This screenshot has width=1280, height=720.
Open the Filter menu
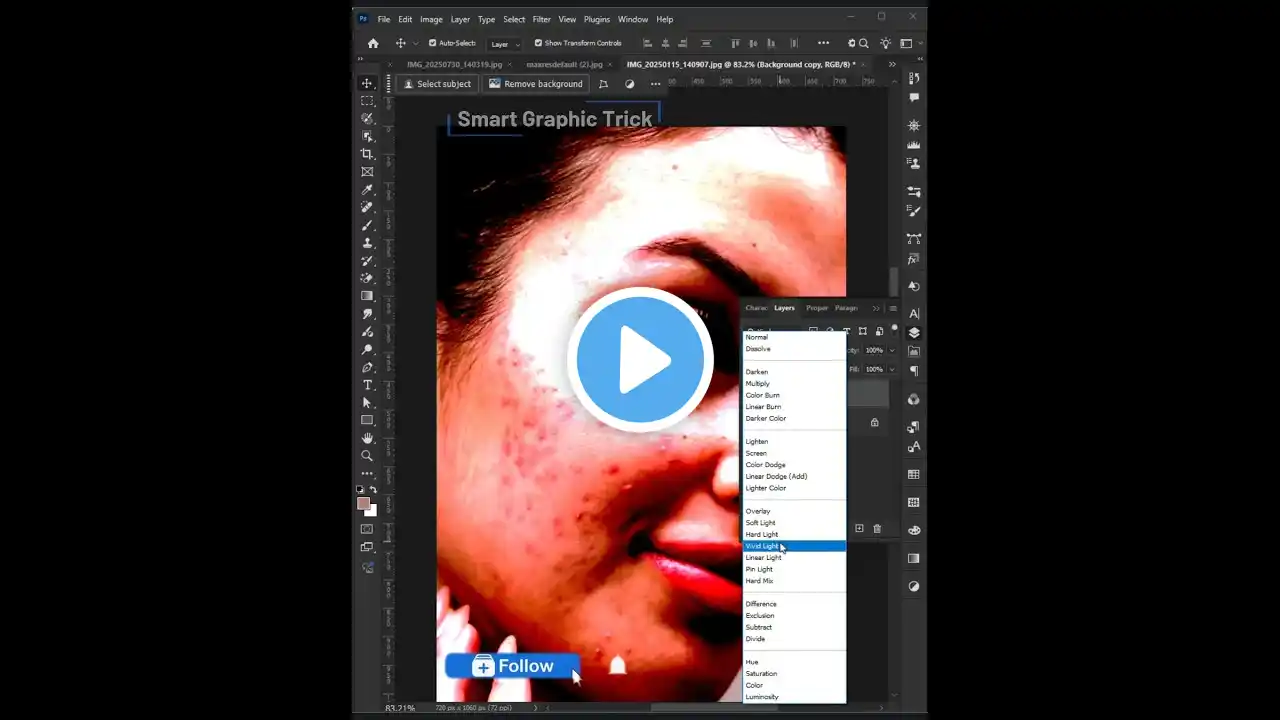pos(541,19)
